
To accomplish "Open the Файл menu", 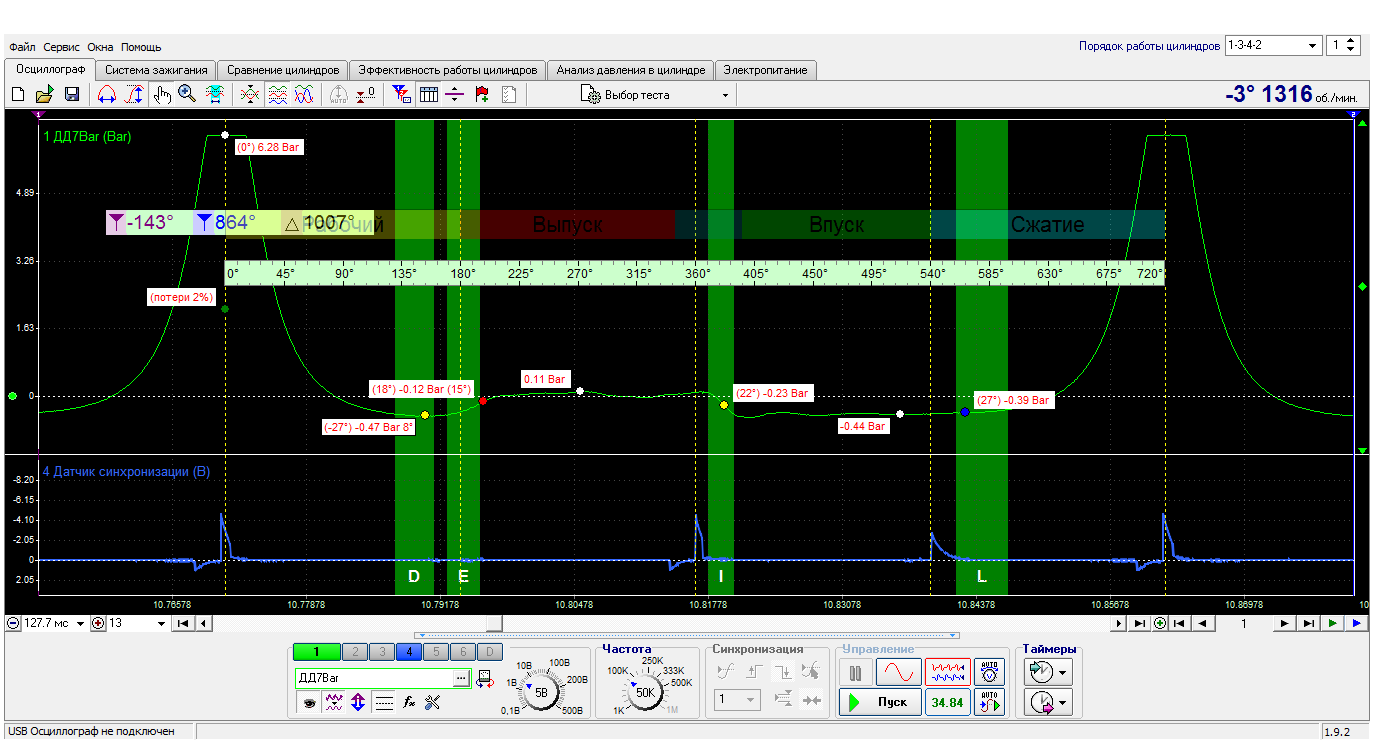I will [22, 47].
